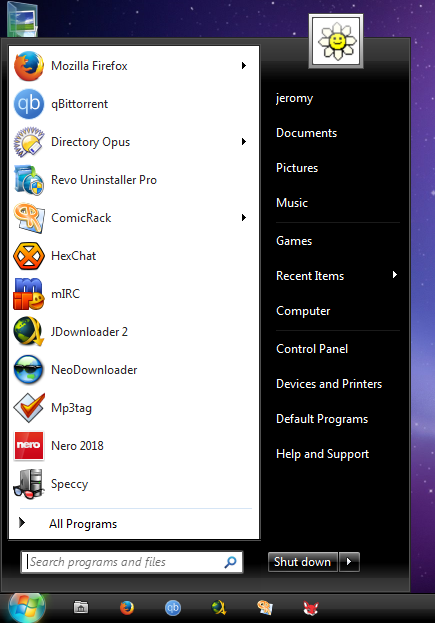Click the magnifier search icon
This screenshot has width=435, height=623.
tap(230, 562)
